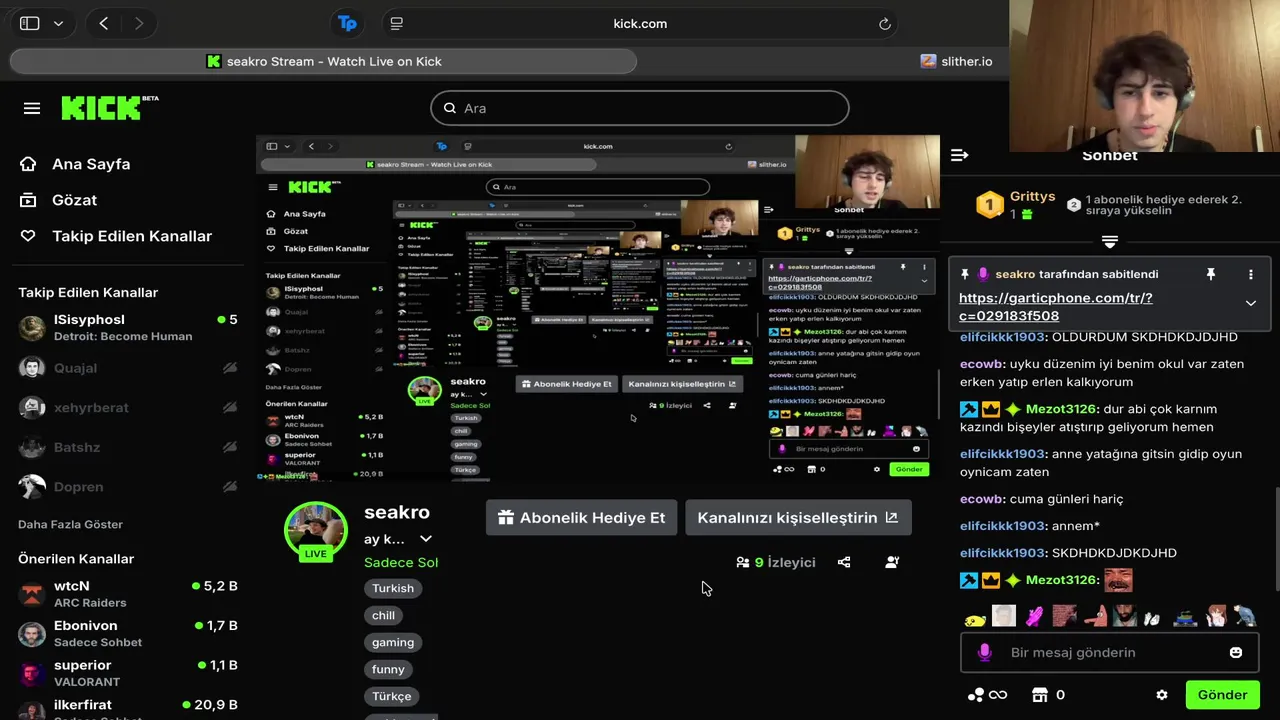Click Abonelik Hediye Et button
This screenshot has height=720, width=1280.
581,518
